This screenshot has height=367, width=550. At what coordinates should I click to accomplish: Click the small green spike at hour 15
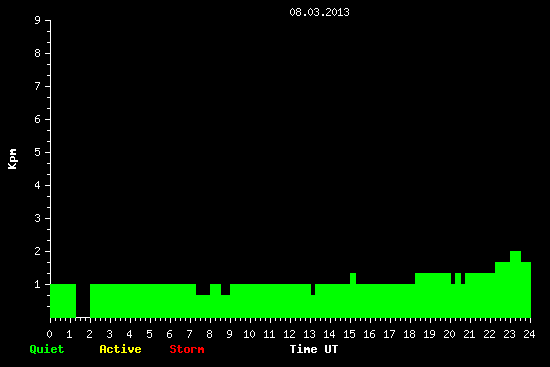353,278
